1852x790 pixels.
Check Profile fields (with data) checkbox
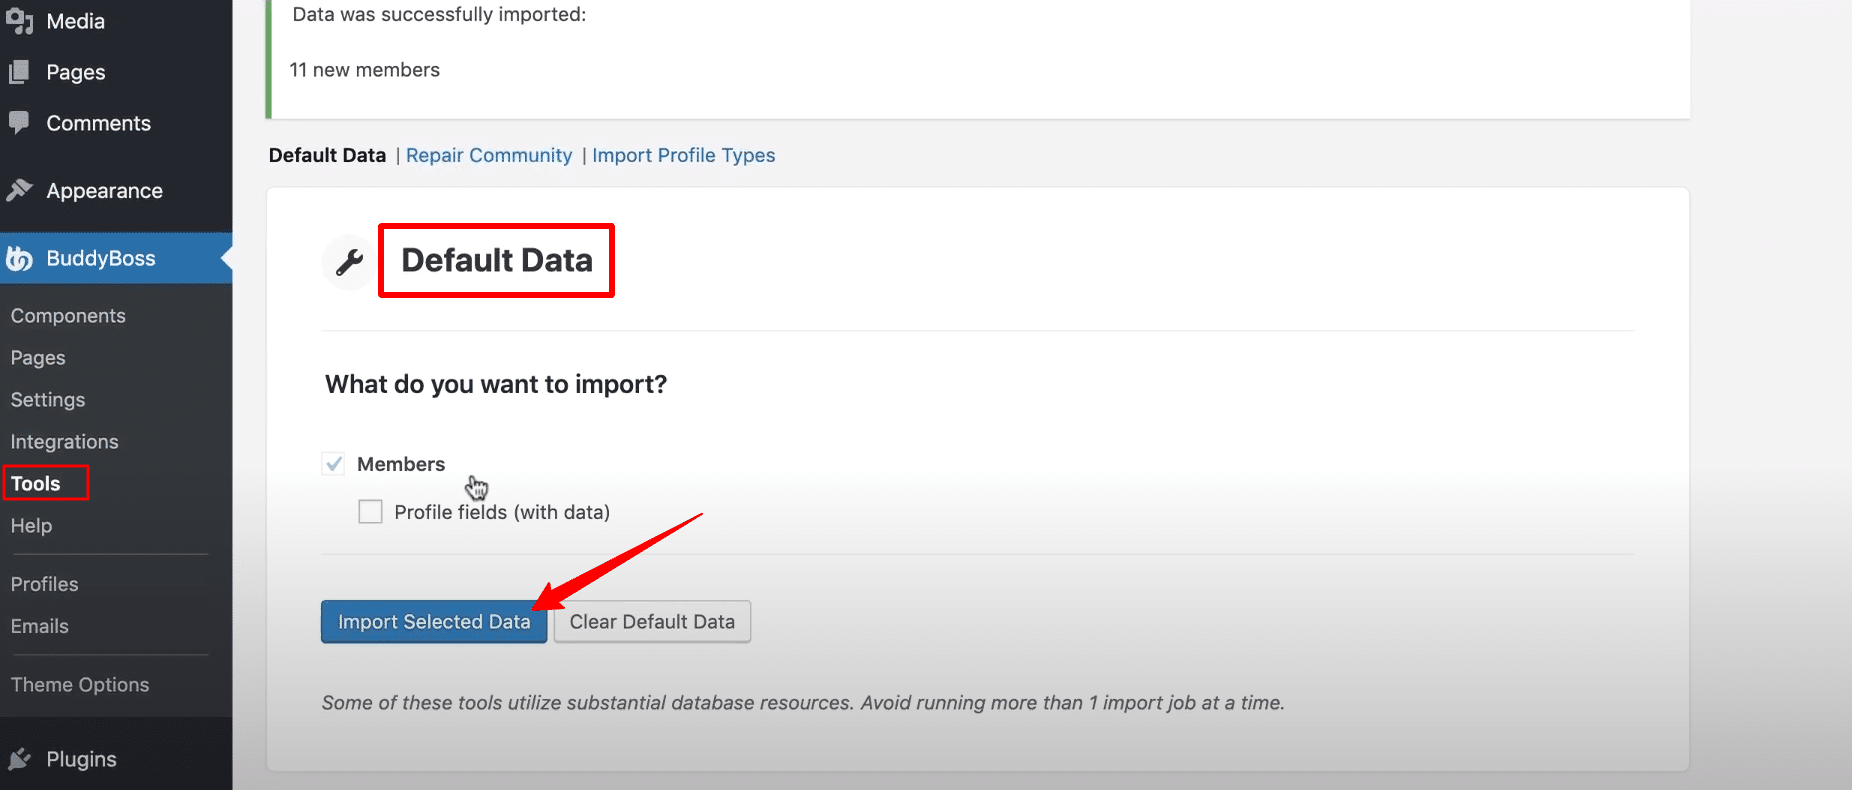(x=370, y=512)
